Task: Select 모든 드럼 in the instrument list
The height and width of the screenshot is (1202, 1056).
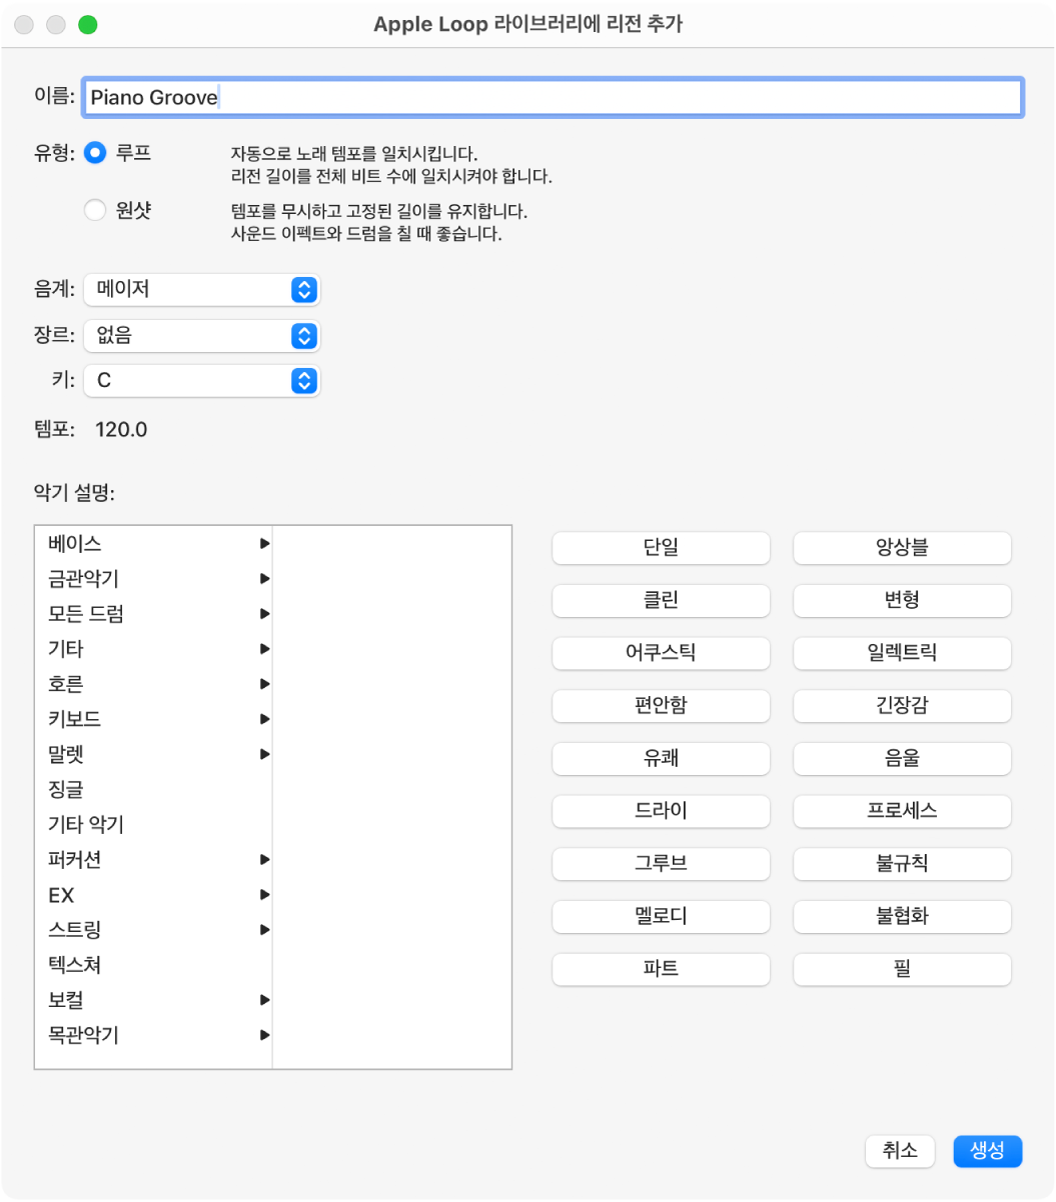Action: point(153,614)
